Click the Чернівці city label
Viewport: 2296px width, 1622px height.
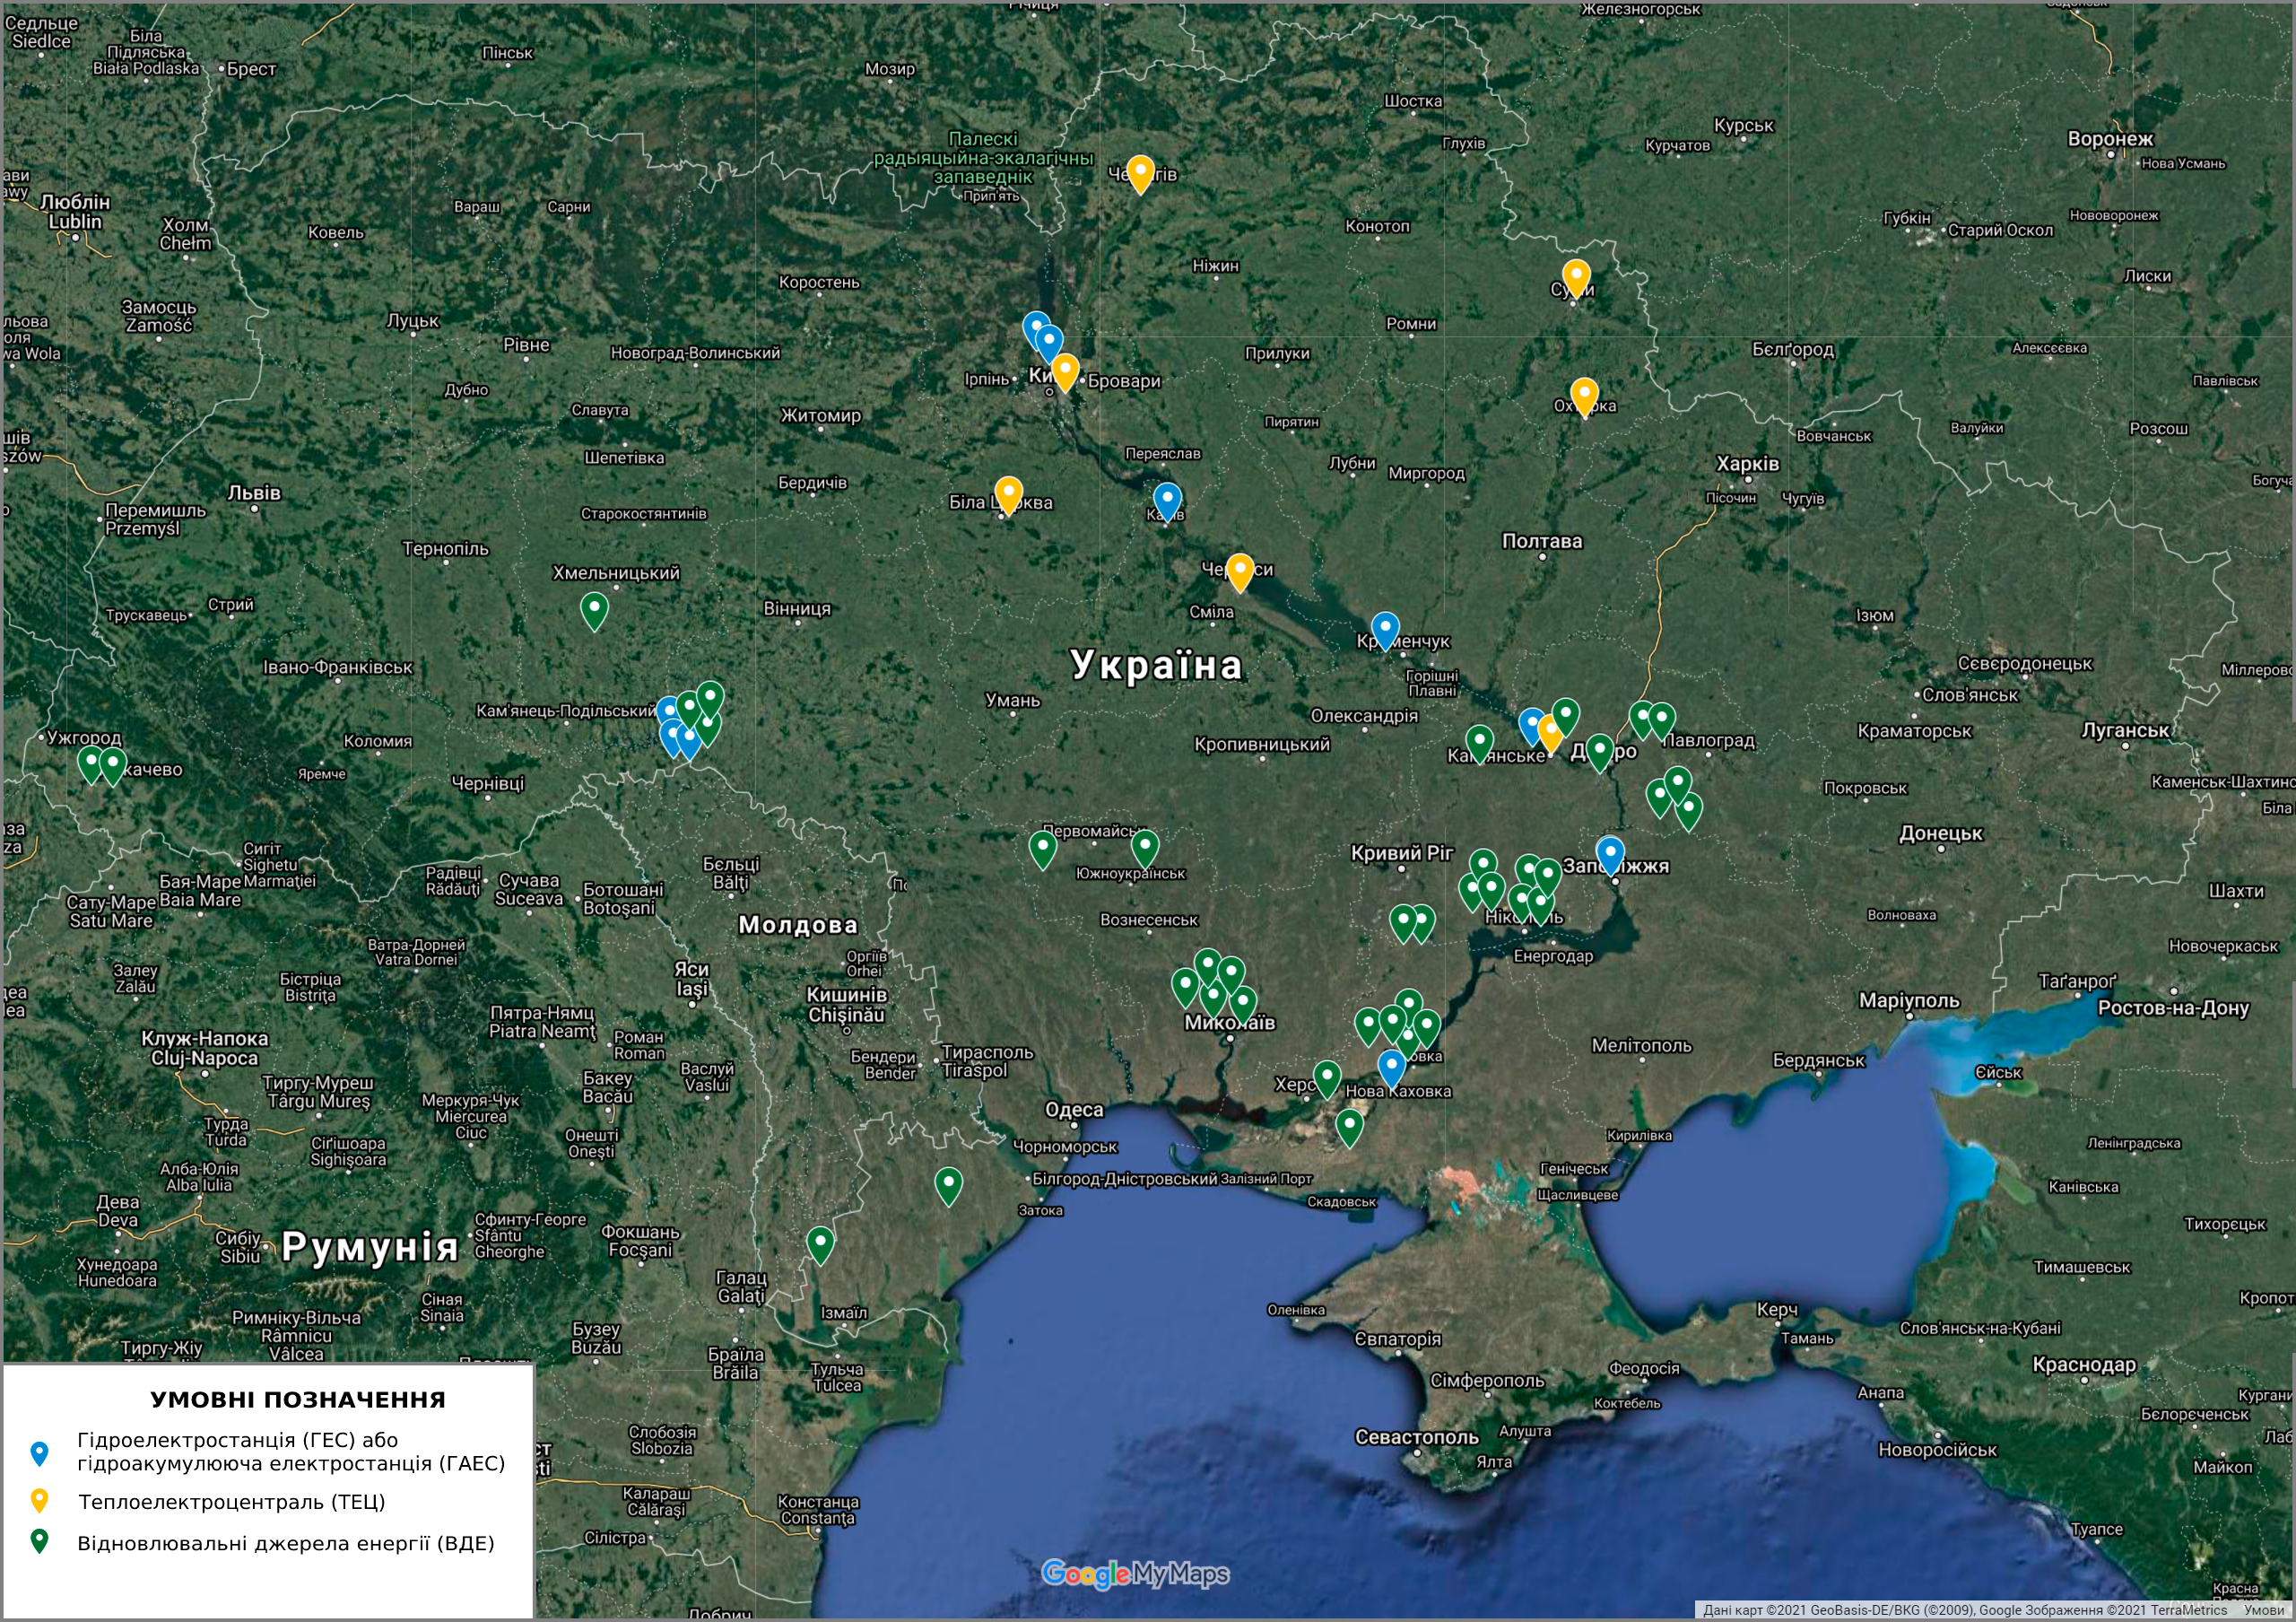488,783
